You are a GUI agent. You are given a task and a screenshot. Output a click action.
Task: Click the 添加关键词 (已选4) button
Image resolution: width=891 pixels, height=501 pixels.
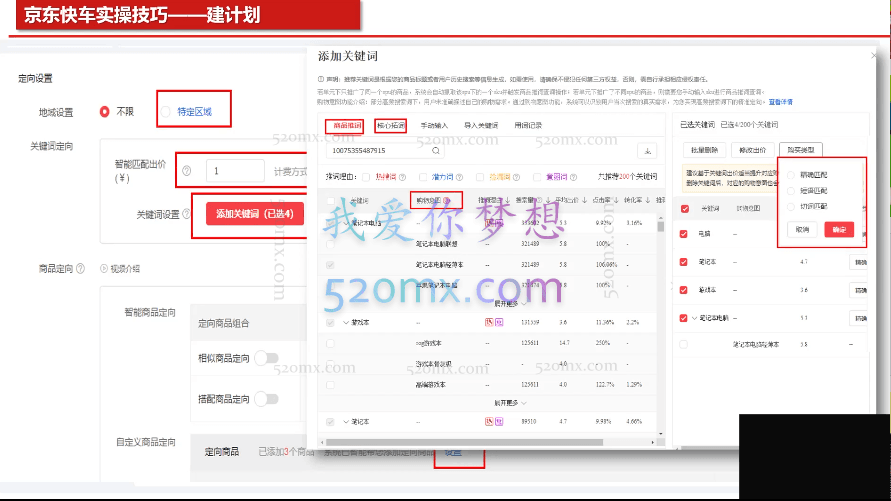[254, 214]
